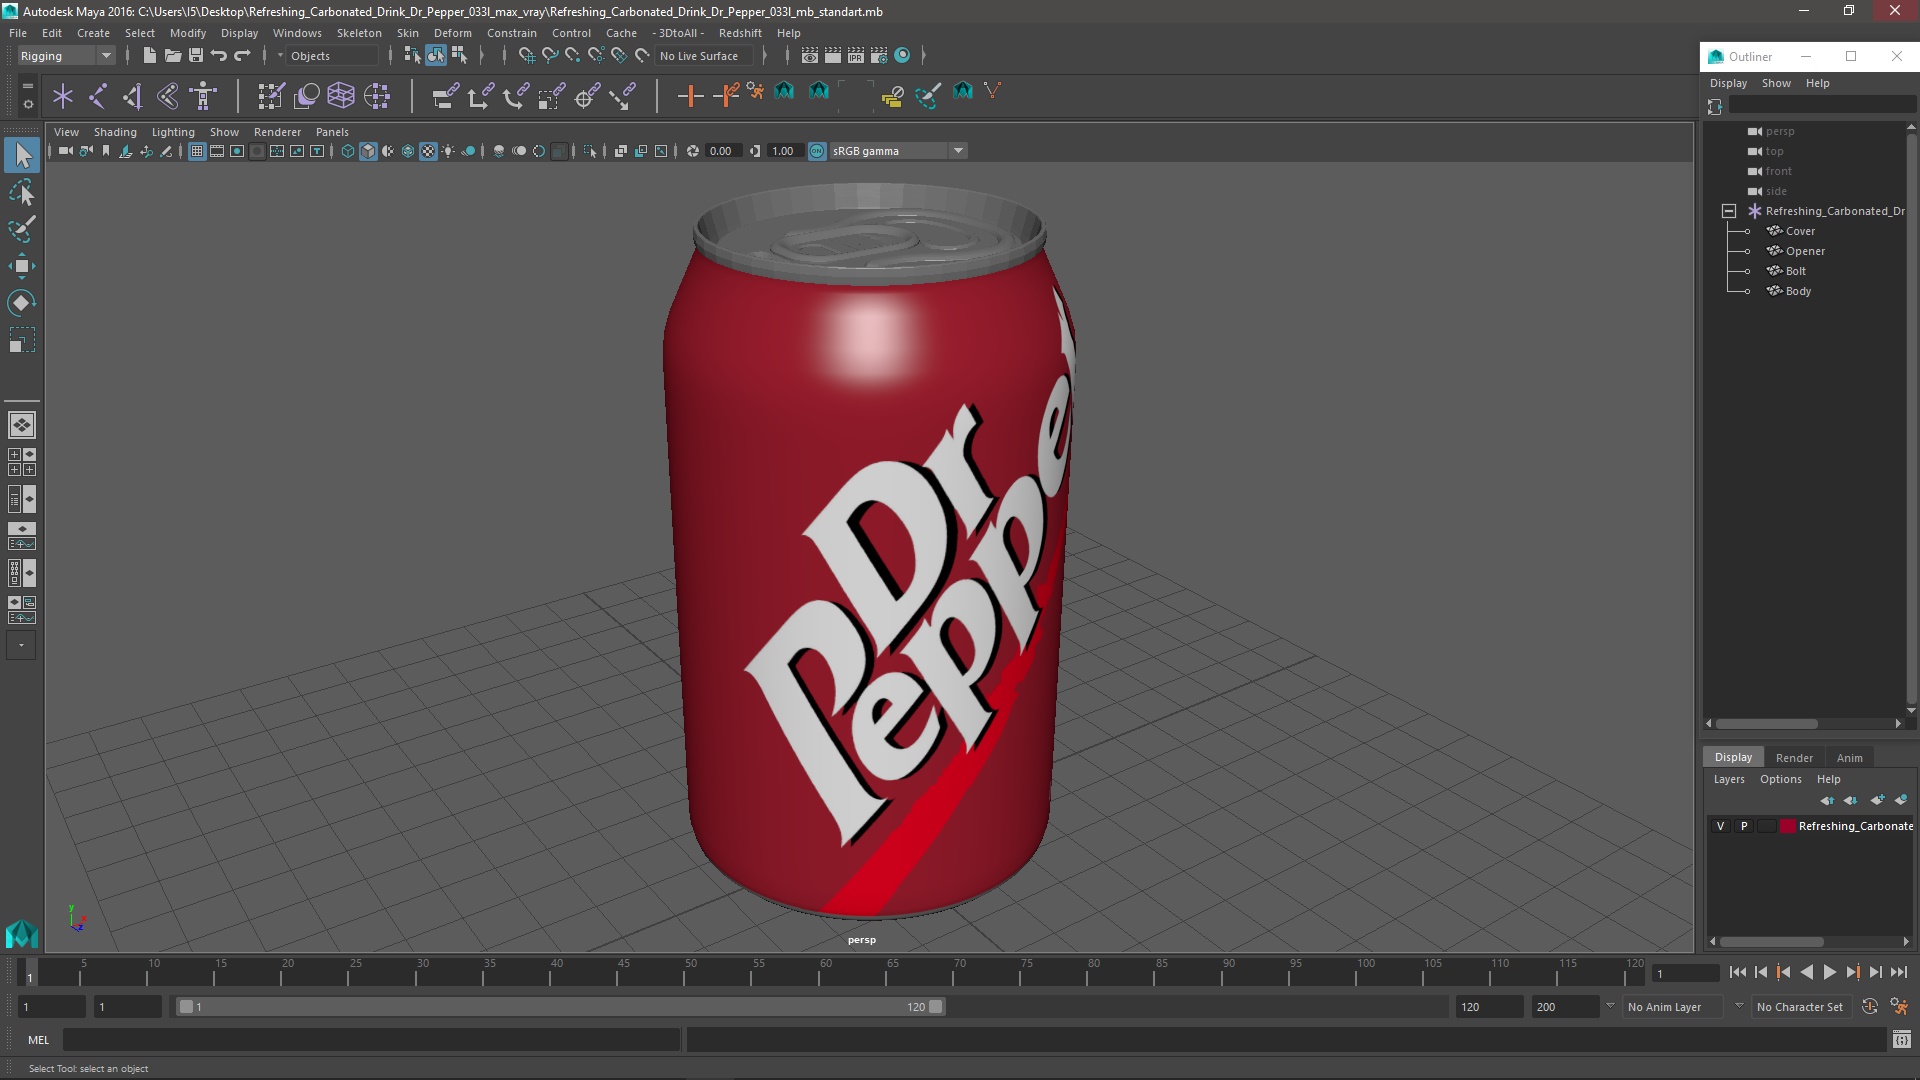The width and height of the screenshot is (1920, 1080).
Task: Open the Skeleton menu
Action: (359, 33)
